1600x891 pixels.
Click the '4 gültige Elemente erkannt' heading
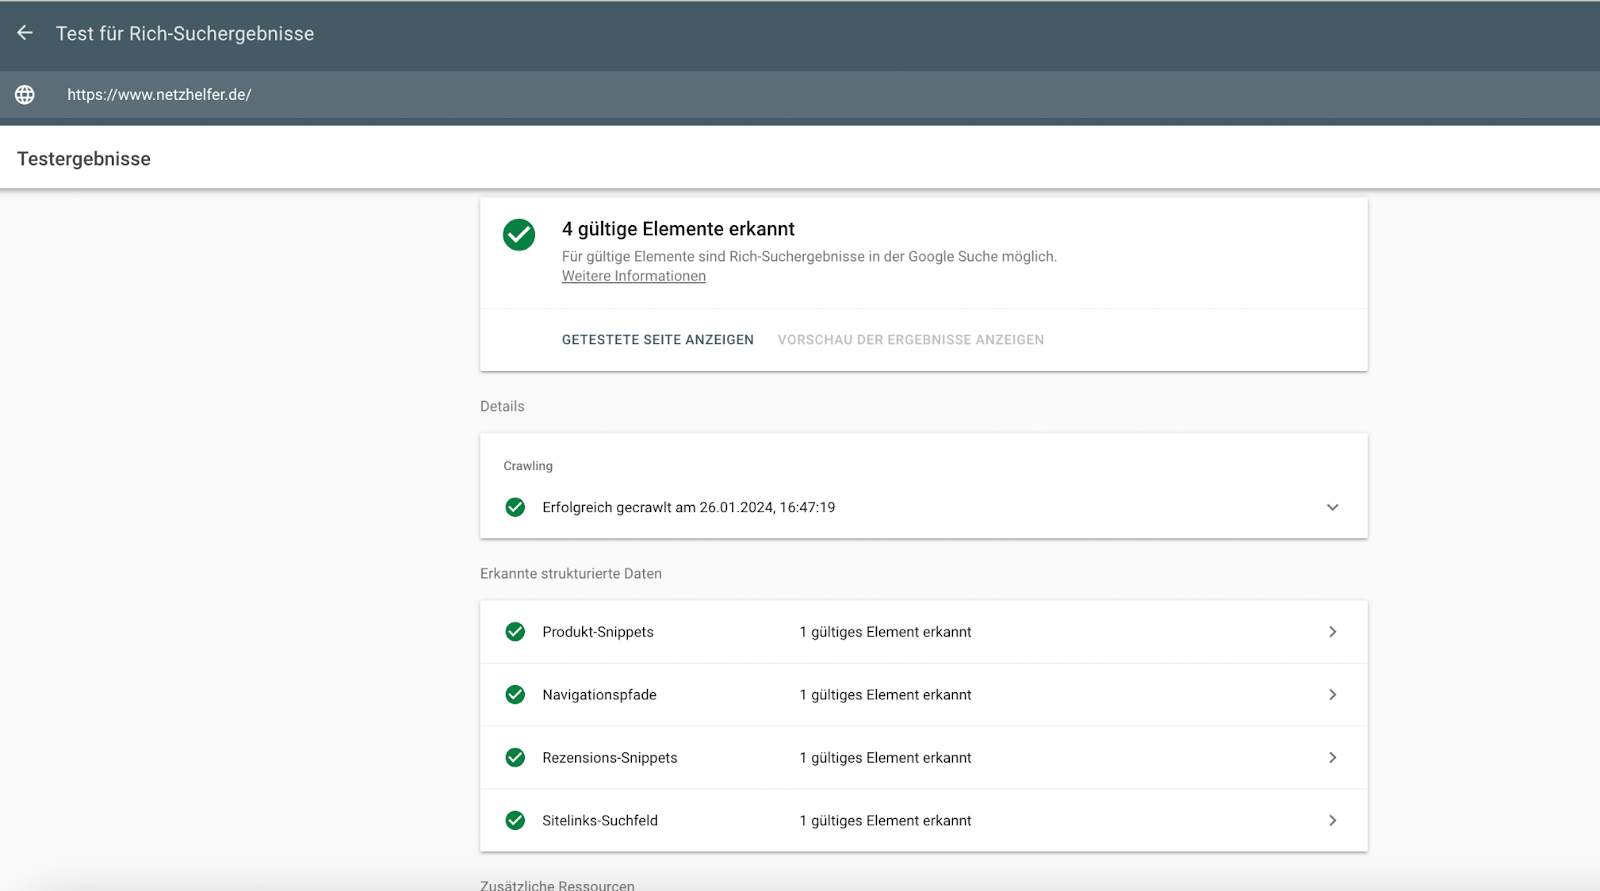(678, 229)
